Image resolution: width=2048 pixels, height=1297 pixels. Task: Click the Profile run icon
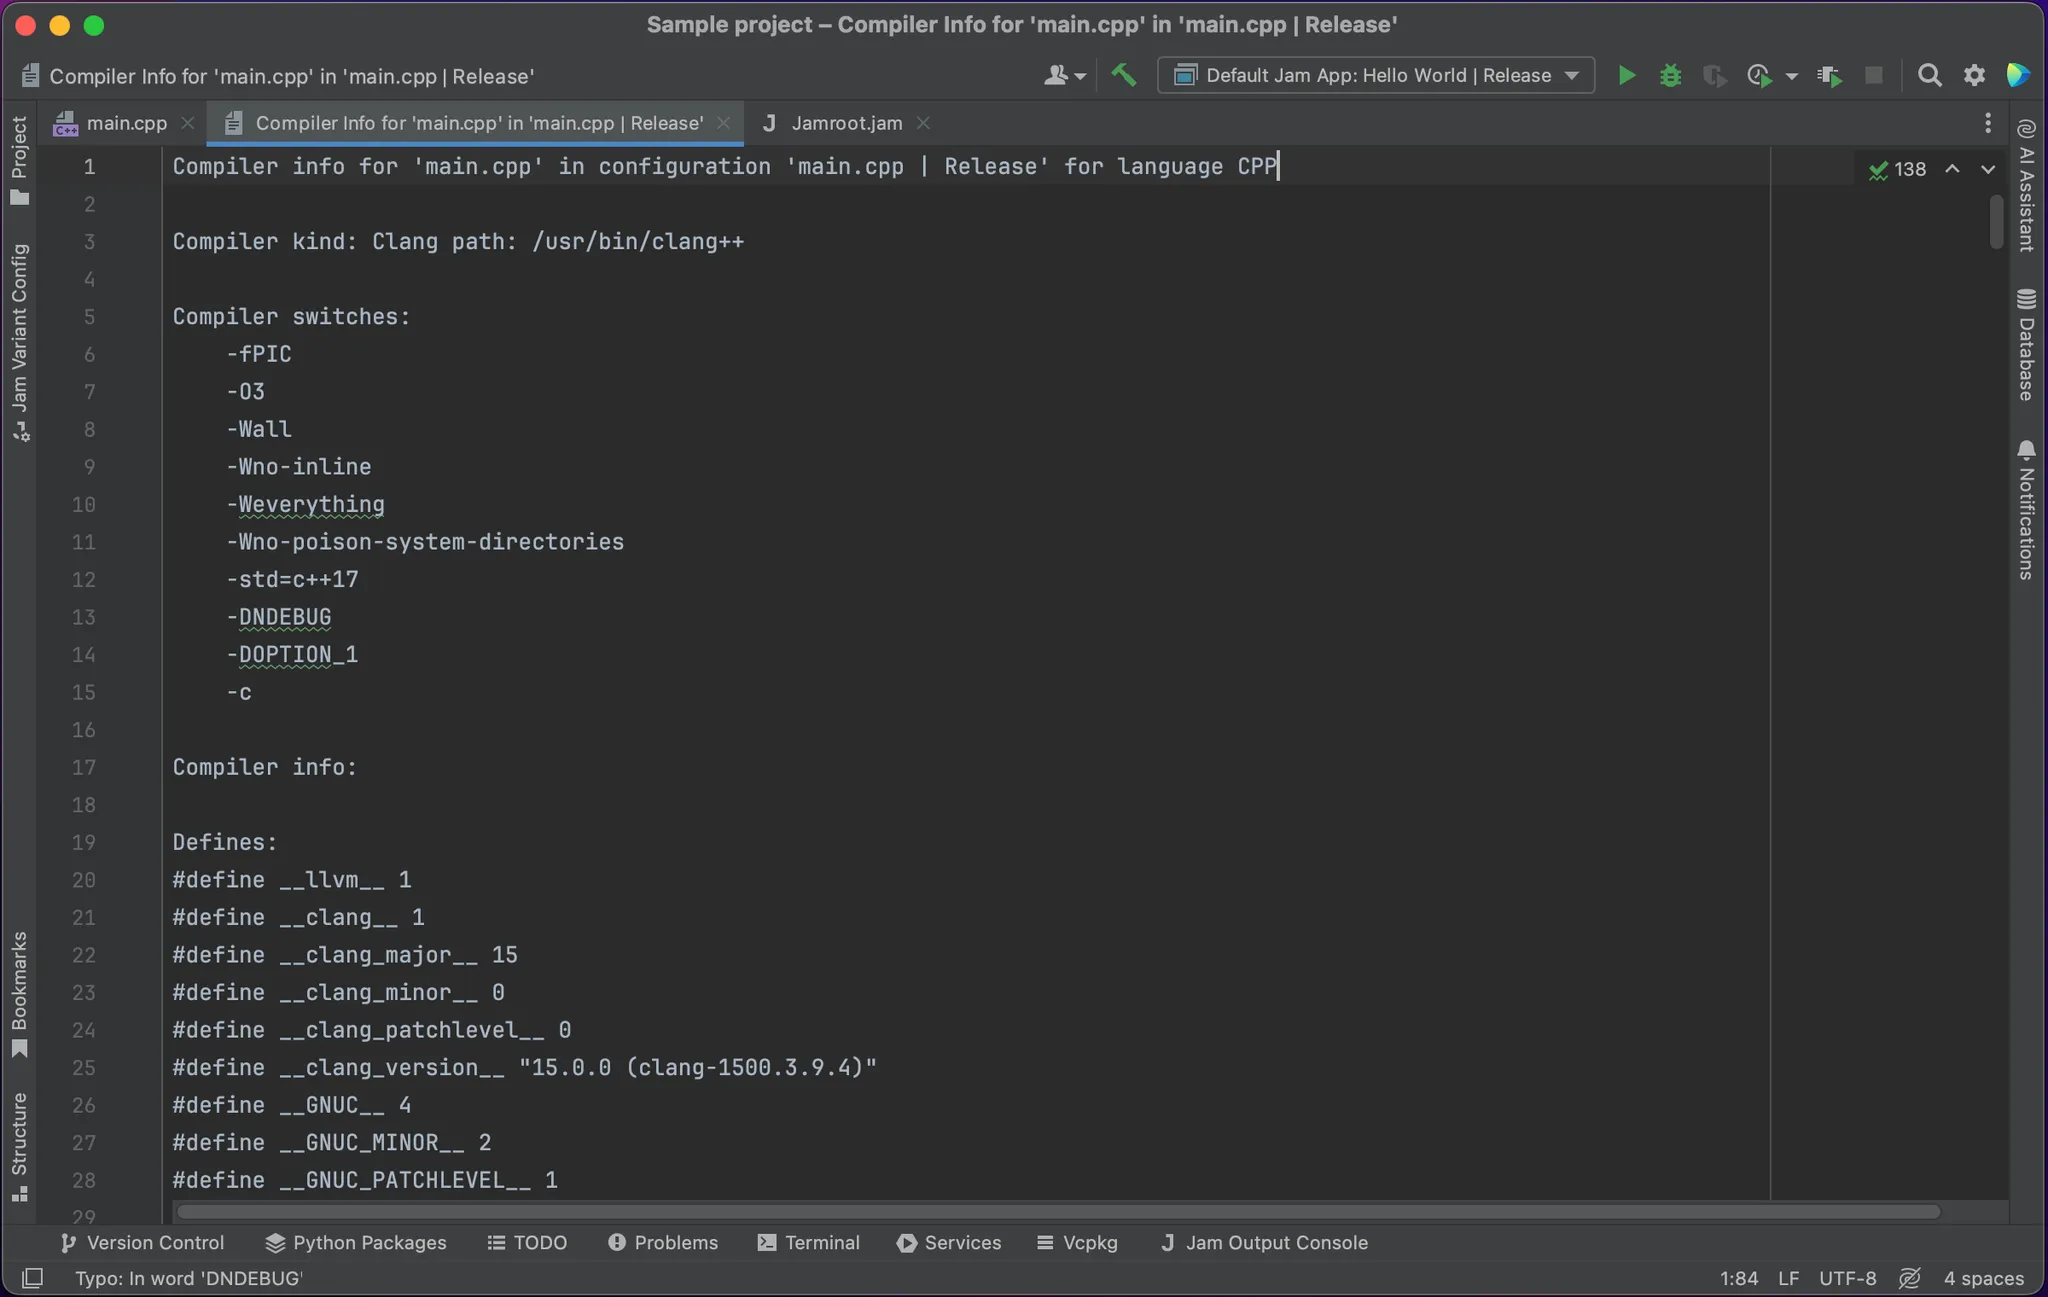click(x=1759, y=75)
